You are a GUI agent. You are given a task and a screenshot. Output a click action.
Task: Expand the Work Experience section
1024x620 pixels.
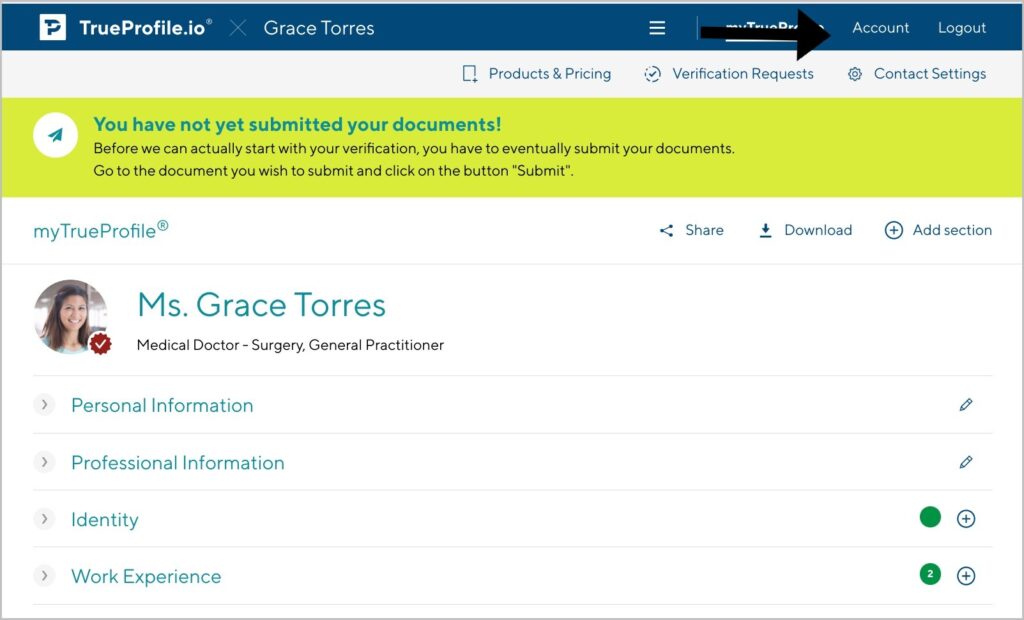[44, 576]
